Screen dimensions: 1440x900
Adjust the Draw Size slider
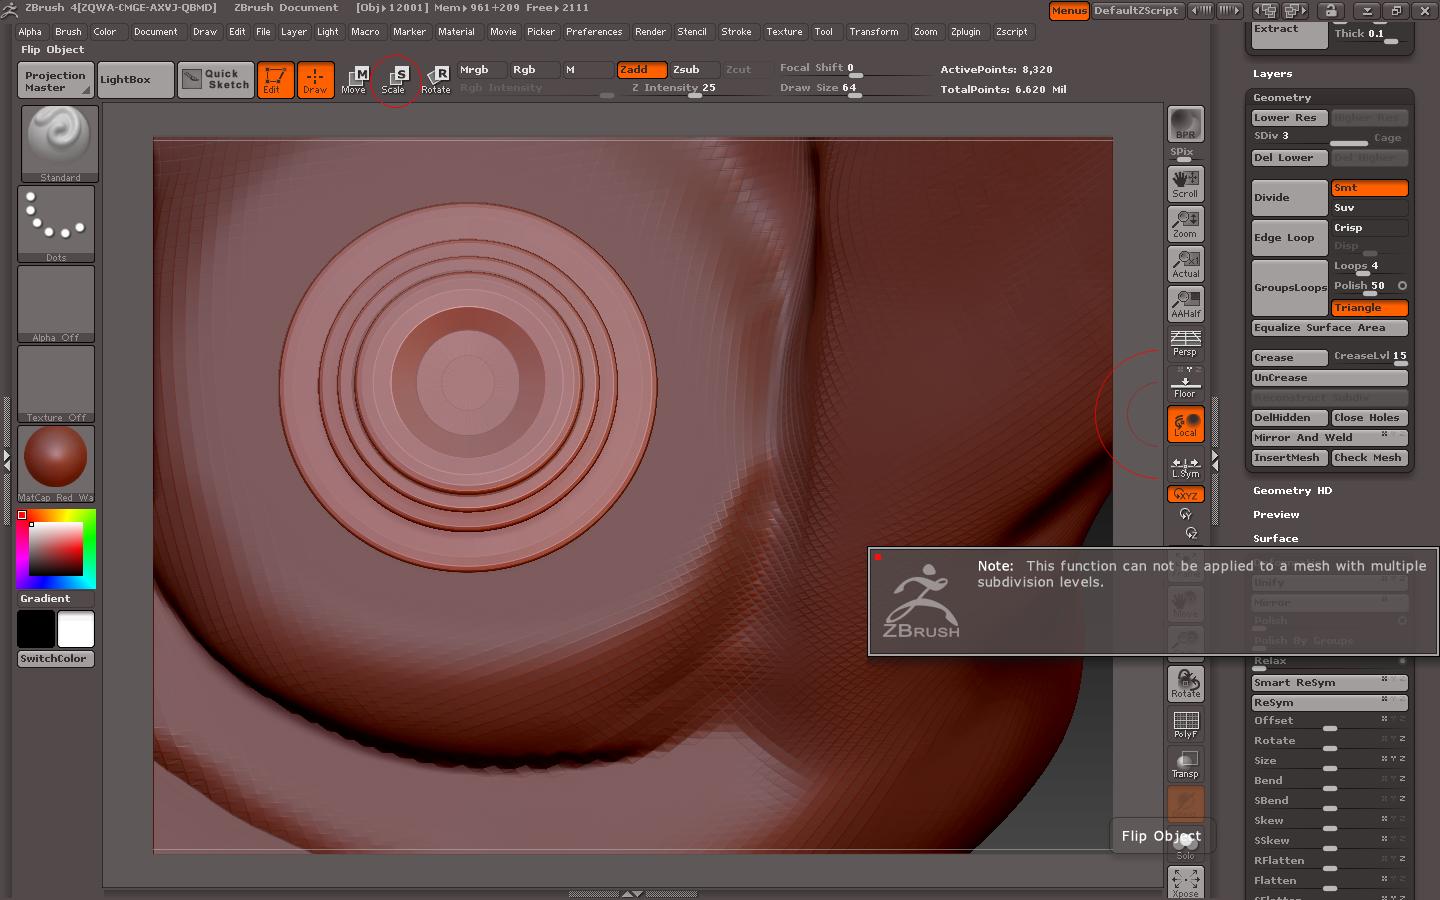(854, 90)
